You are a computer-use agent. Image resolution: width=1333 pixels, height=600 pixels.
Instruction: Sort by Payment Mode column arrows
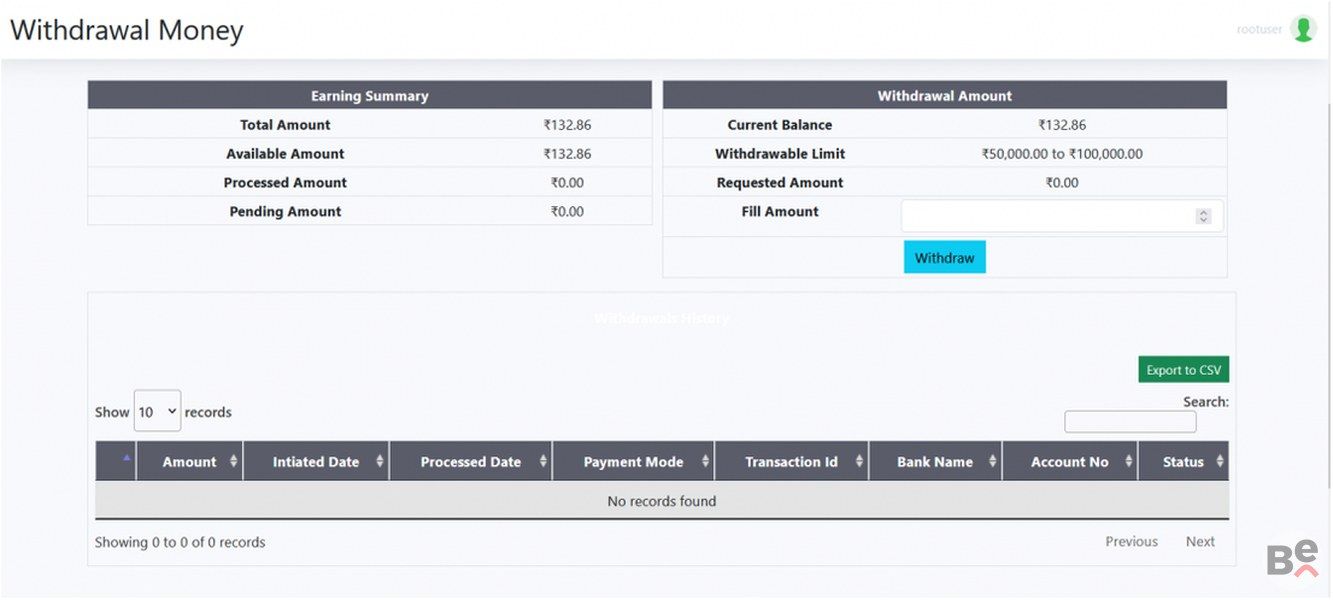click(705, 461)
